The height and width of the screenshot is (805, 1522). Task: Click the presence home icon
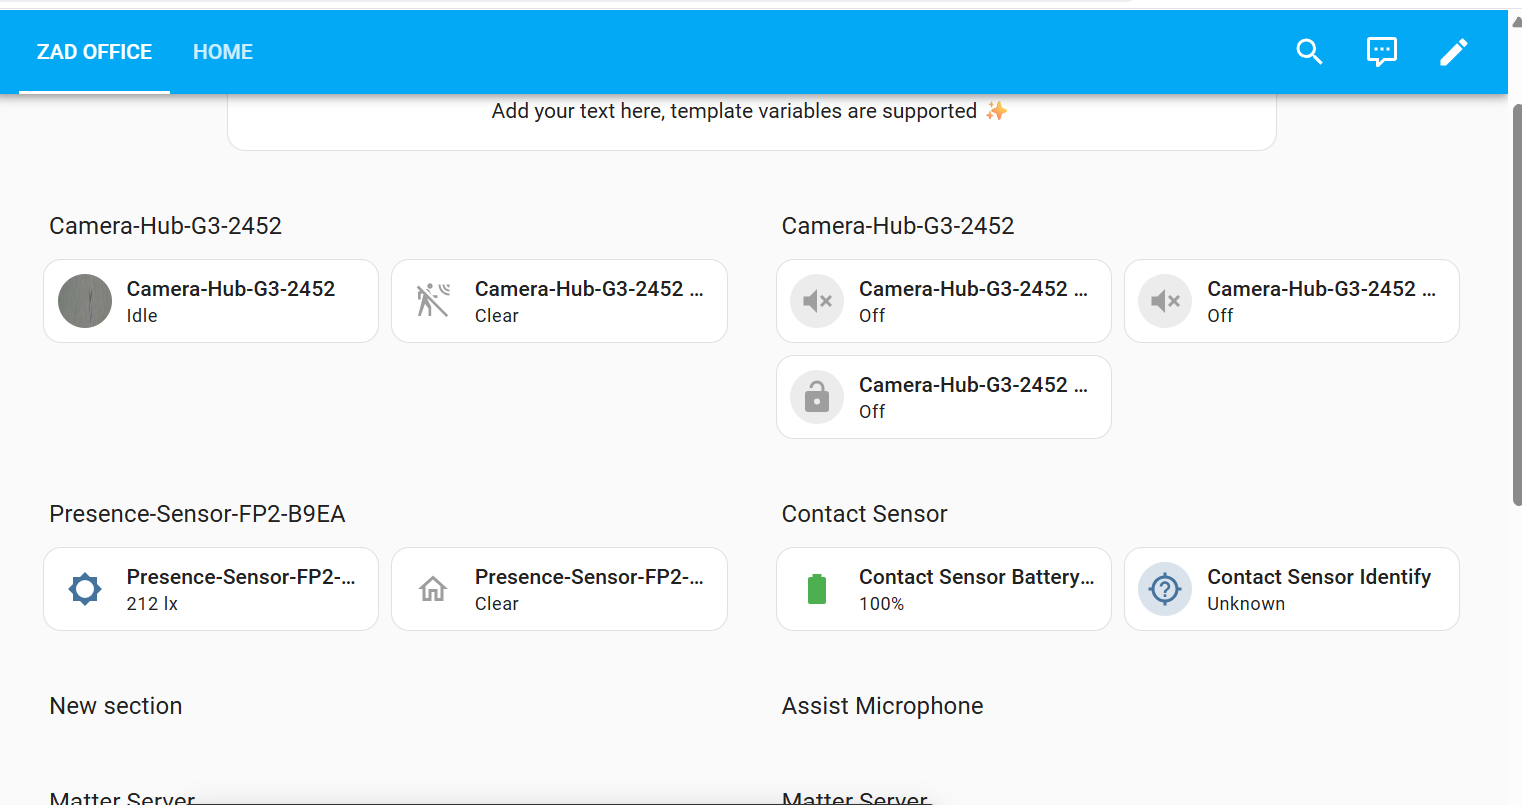point(433,589)
